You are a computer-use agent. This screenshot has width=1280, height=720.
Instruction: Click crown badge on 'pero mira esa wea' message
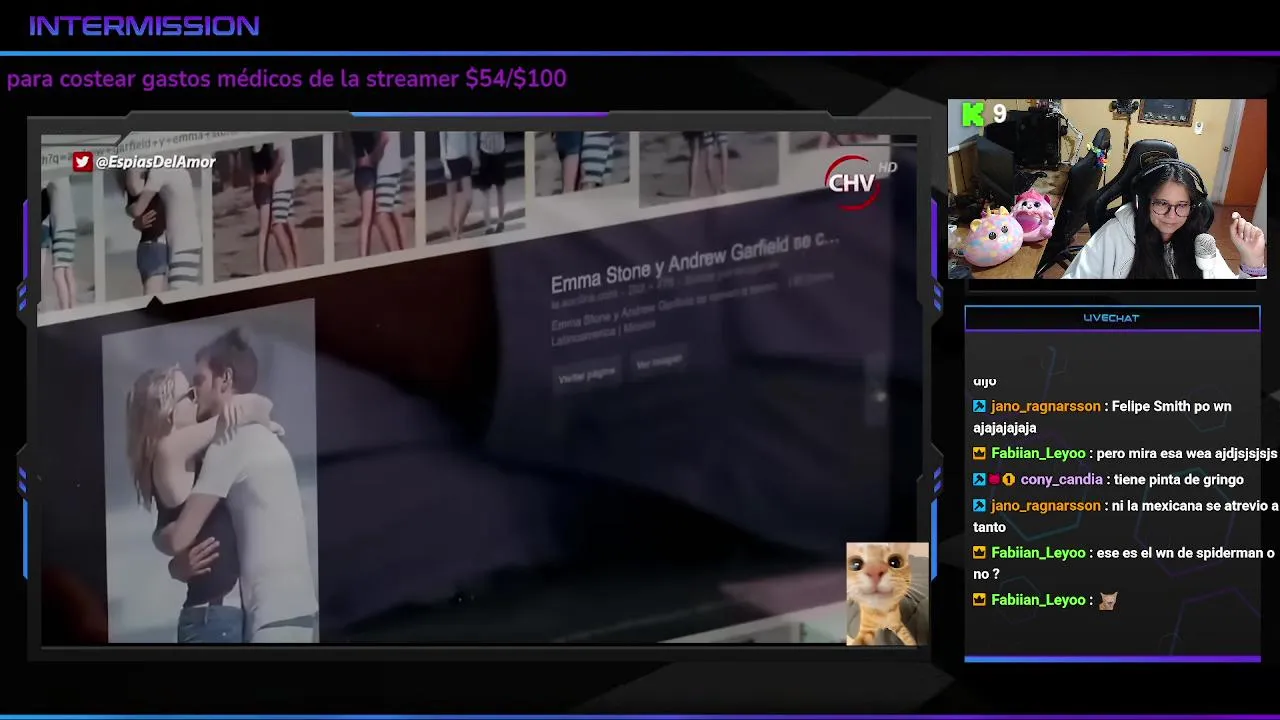click(x=979, y=453)
